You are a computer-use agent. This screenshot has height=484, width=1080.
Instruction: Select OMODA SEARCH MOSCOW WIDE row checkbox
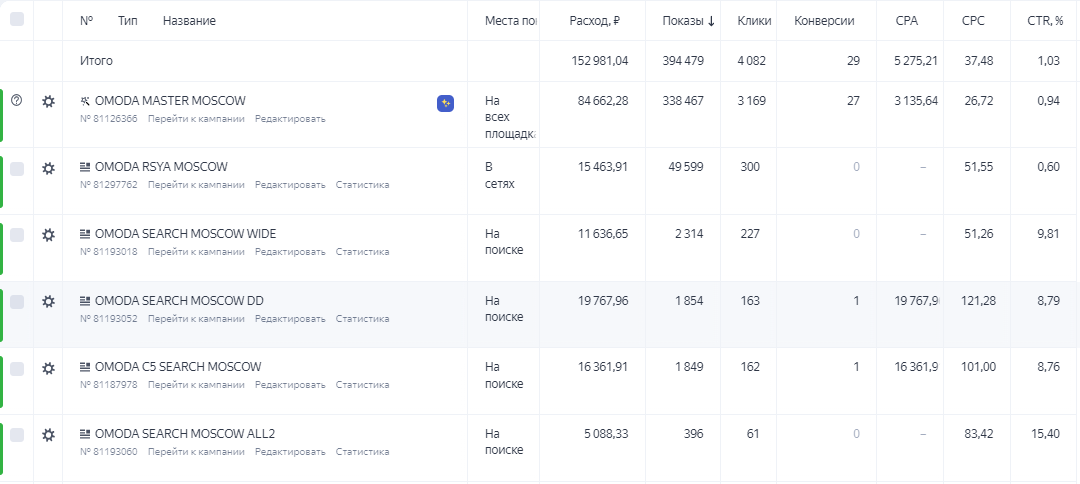(x=17, y=235)
